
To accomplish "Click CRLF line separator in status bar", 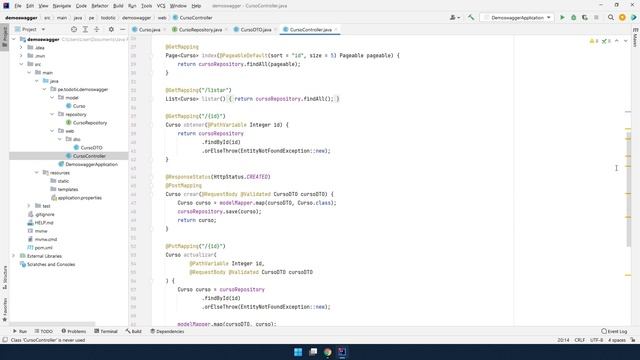I will (x=580, y=340).
